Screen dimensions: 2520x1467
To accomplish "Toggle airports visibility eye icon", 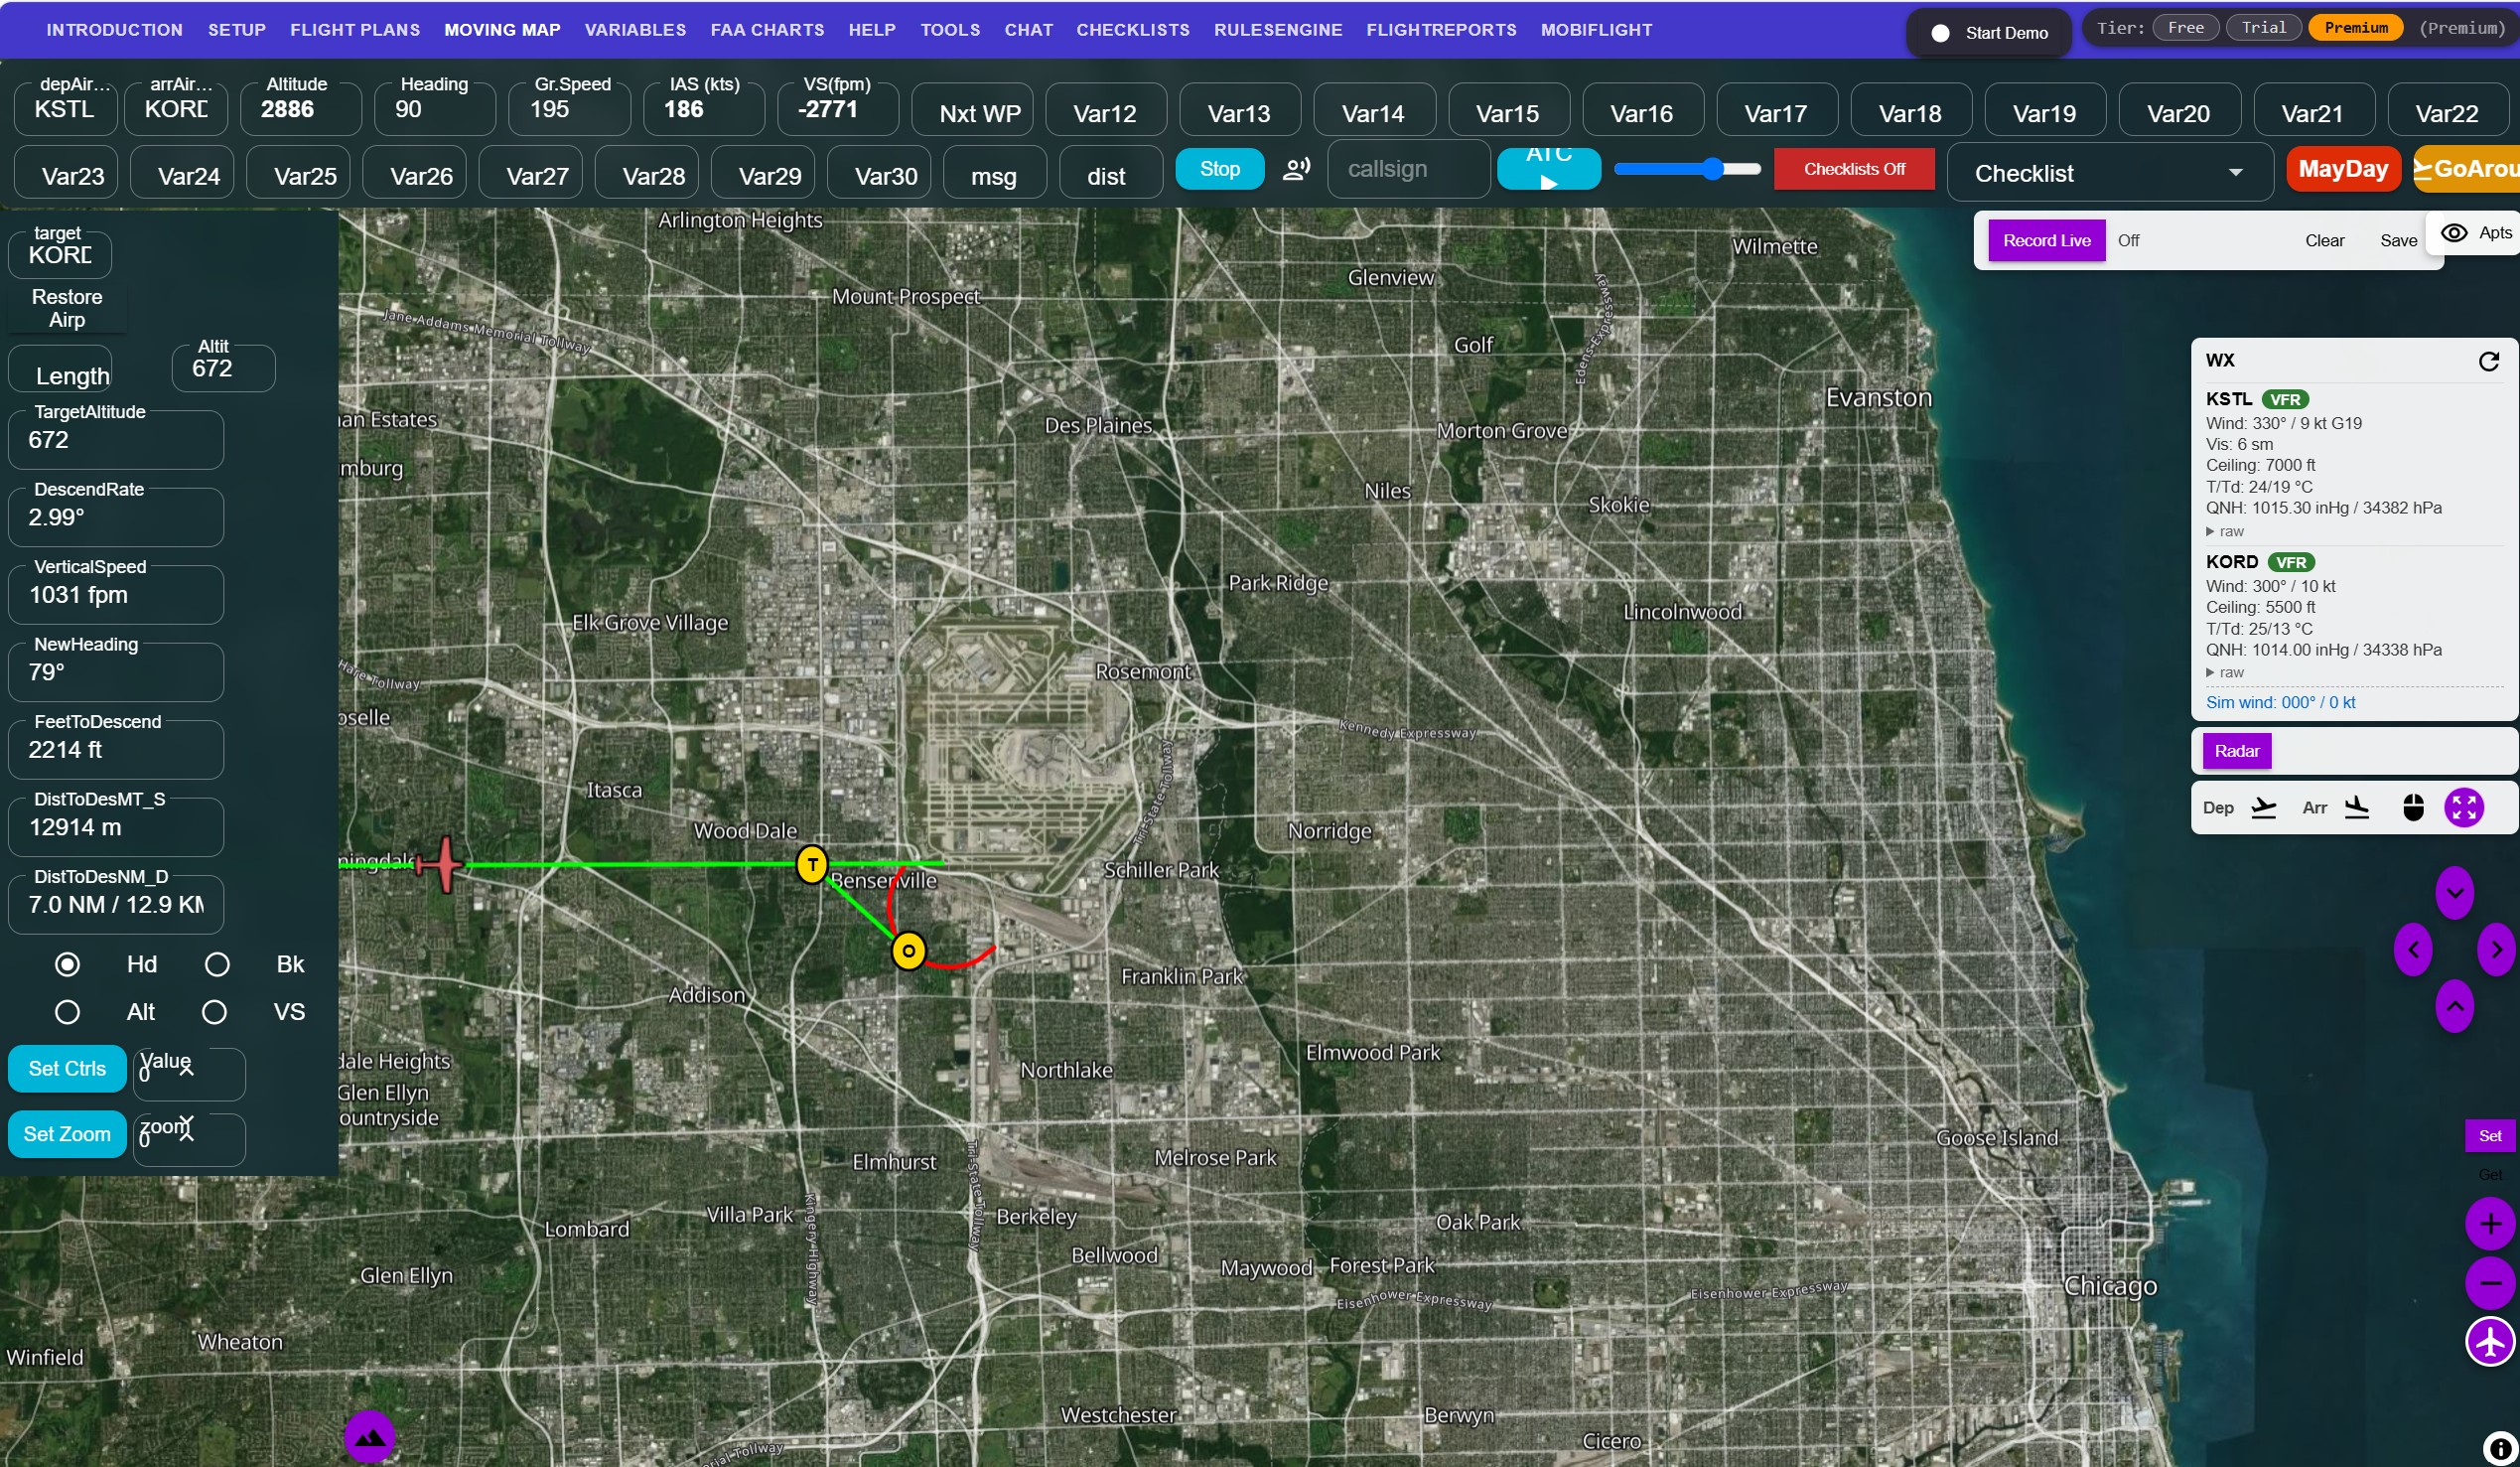I will (x=2454, y=233).
